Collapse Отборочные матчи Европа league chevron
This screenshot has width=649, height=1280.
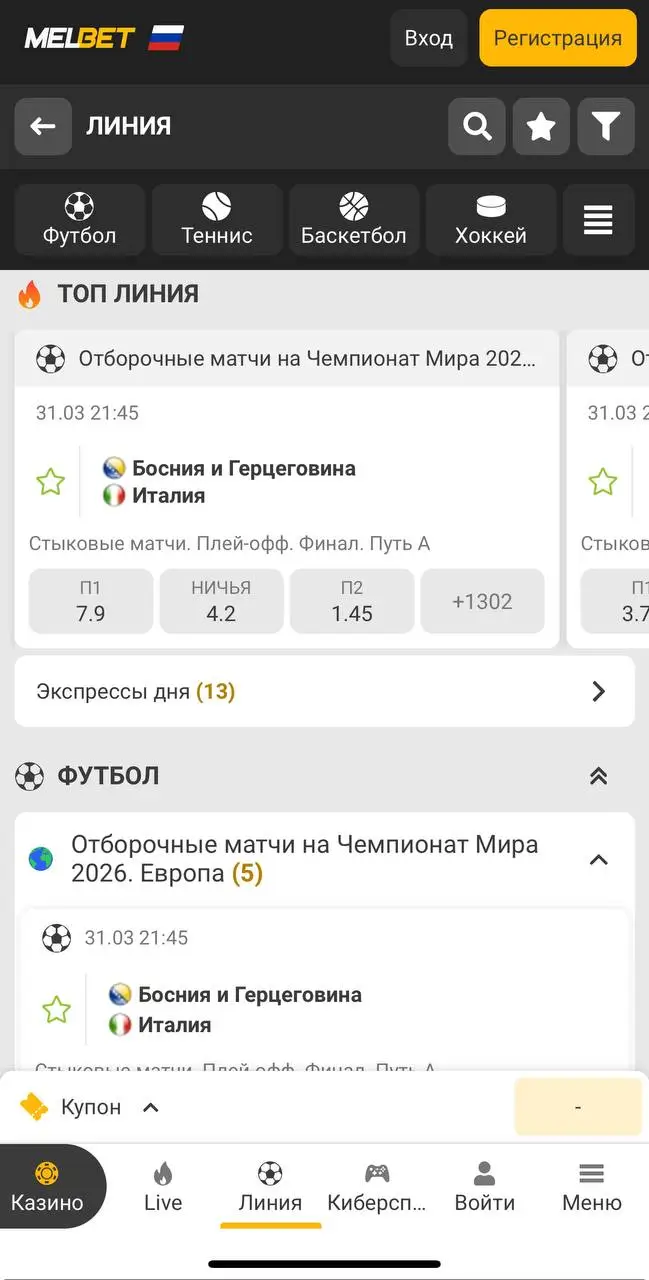598,860
